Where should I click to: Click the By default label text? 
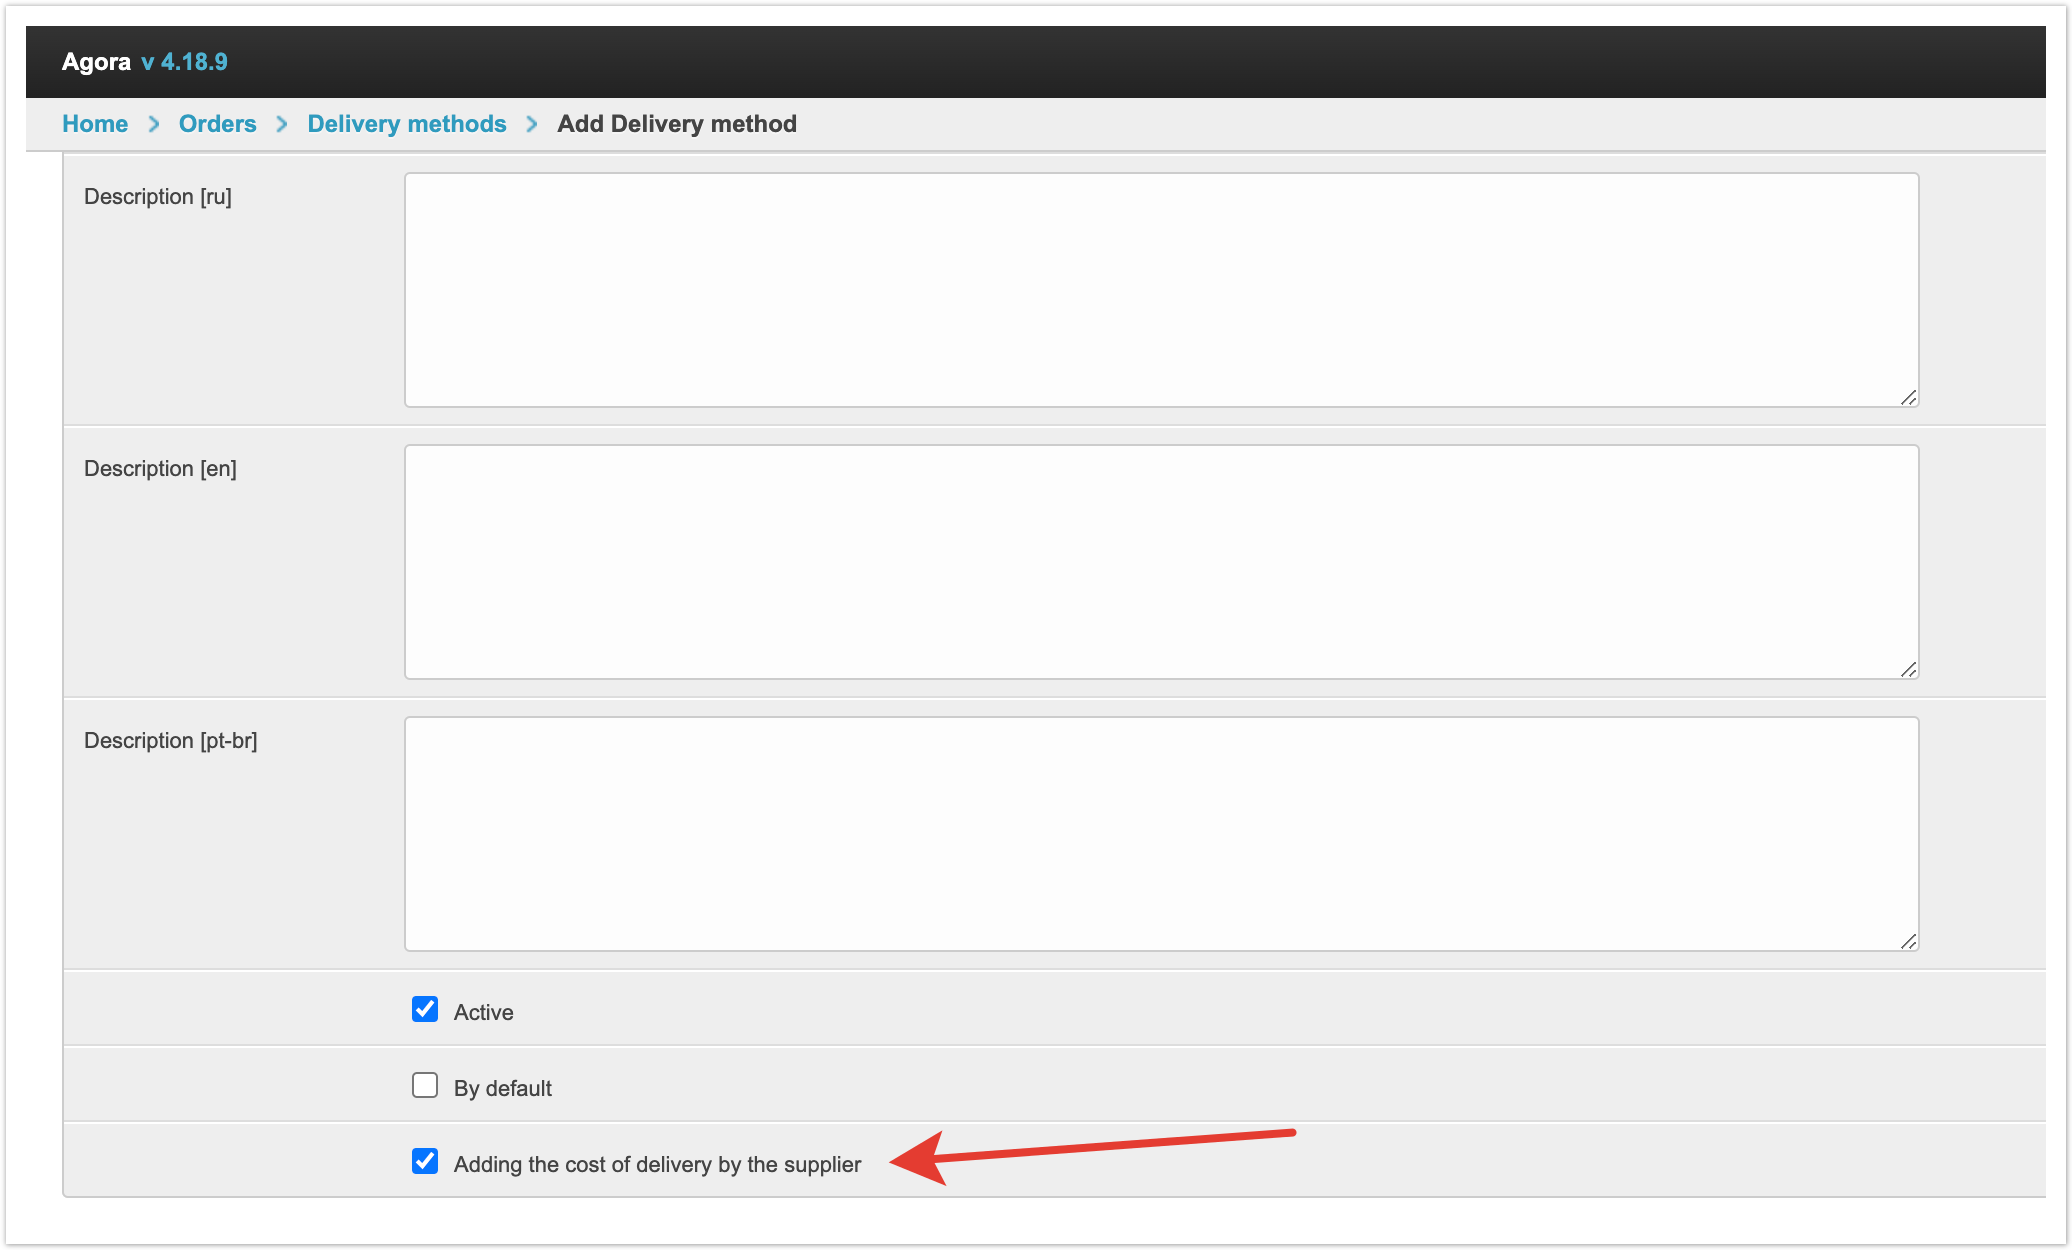(502, 1088)
